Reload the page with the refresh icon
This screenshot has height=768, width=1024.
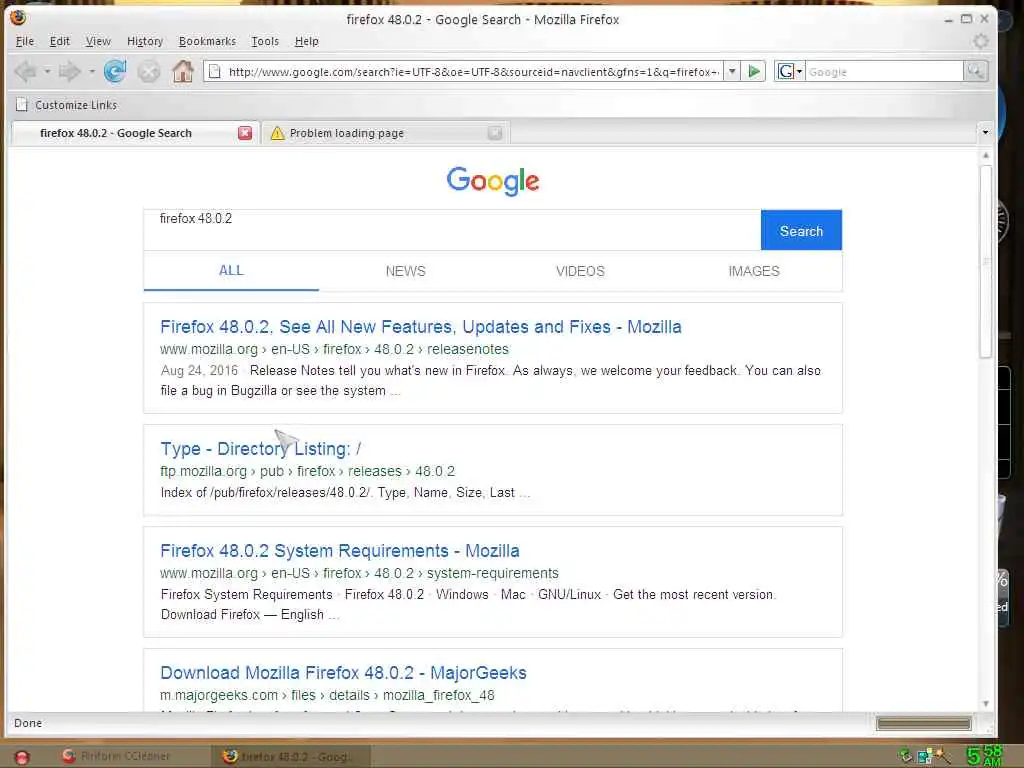(115, 71)
